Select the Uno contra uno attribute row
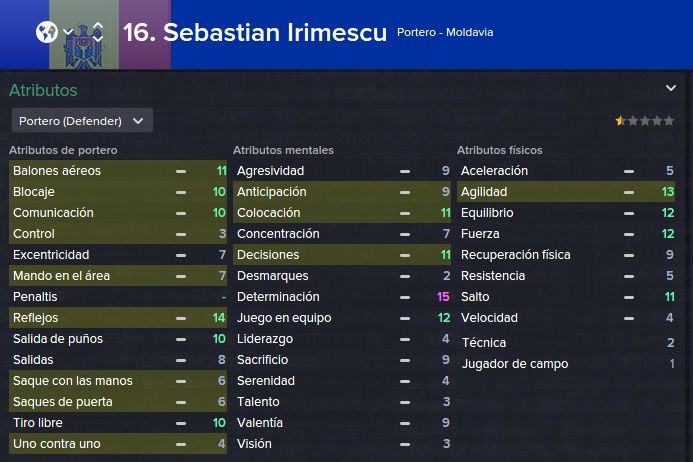693x462 pixels. coord(118,443)
